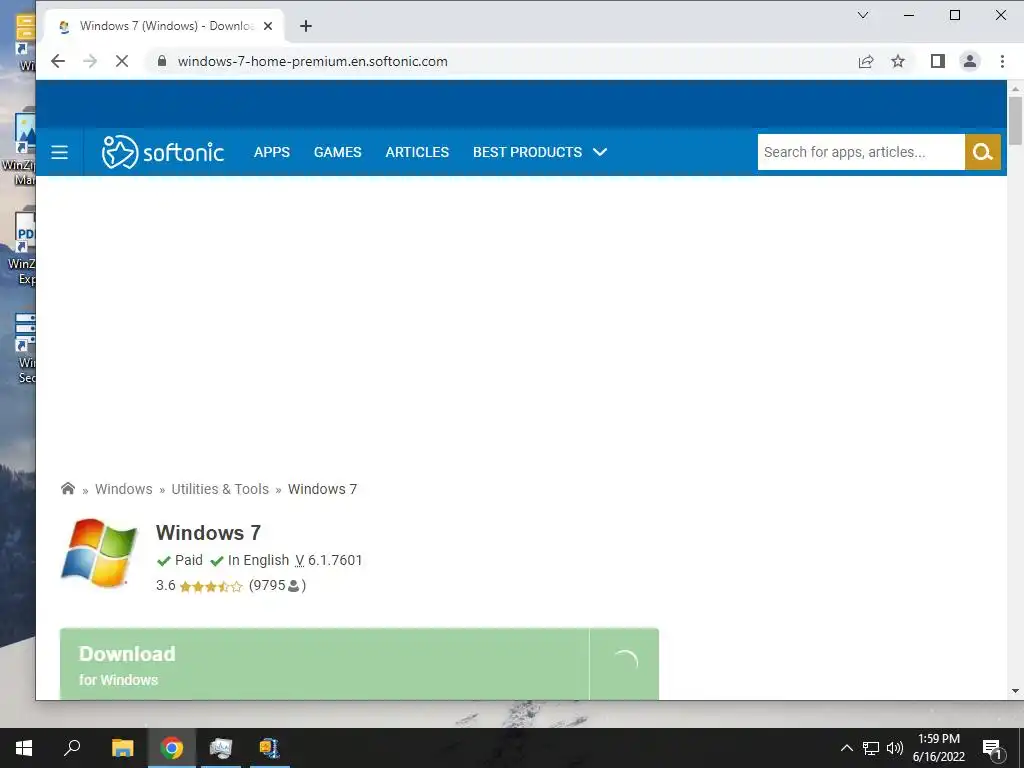Open the APPS menu item
This screenshot has width=1024, height=768.
coord(272,152)
